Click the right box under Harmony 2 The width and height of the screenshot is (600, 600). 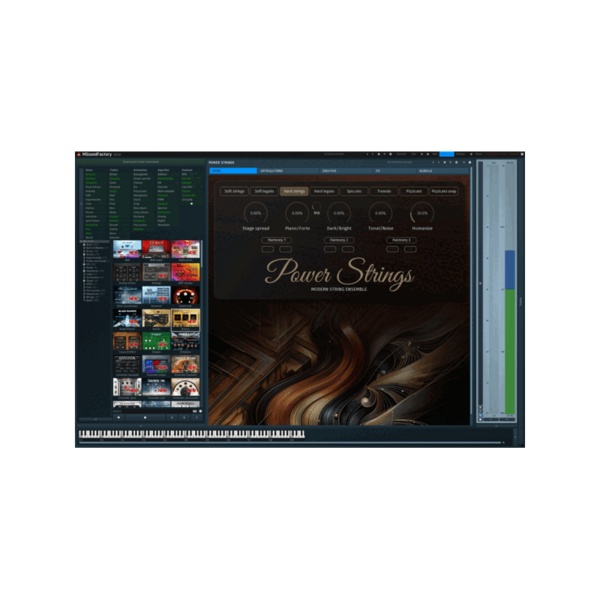(x=347, y=249)
